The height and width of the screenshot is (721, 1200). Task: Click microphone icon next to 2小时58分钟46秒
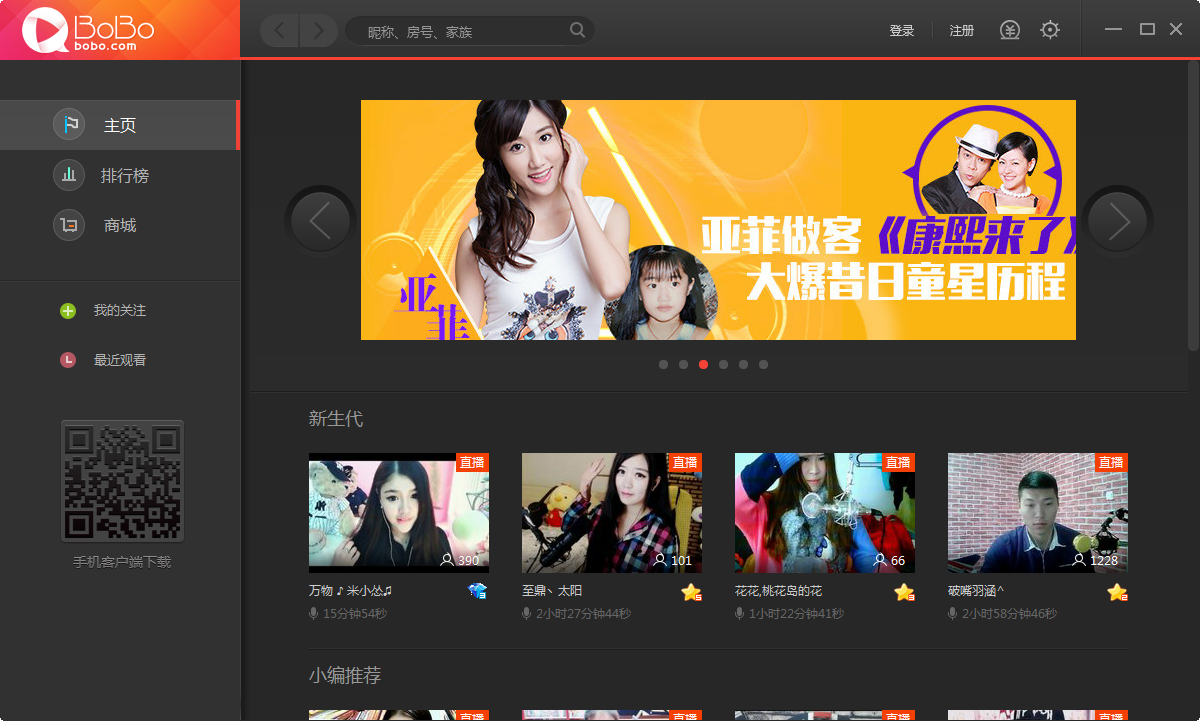tap(953, 613)
